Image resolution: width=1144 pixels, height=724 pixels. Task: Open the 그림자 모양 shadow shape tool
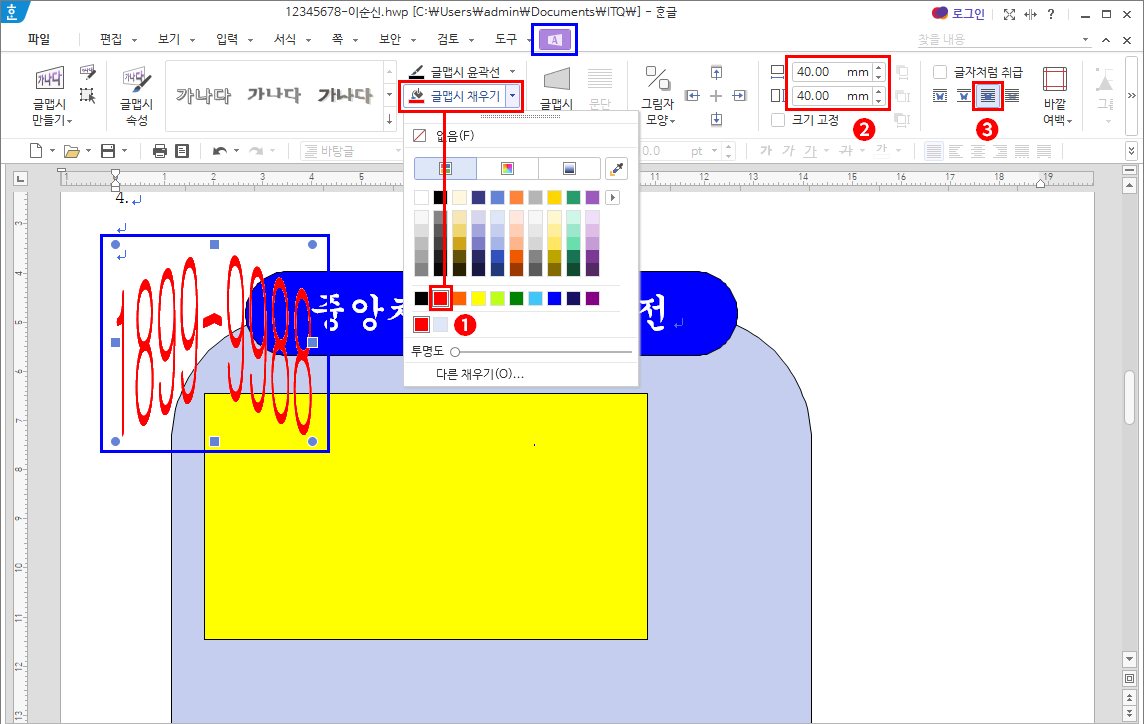[657, 96]
